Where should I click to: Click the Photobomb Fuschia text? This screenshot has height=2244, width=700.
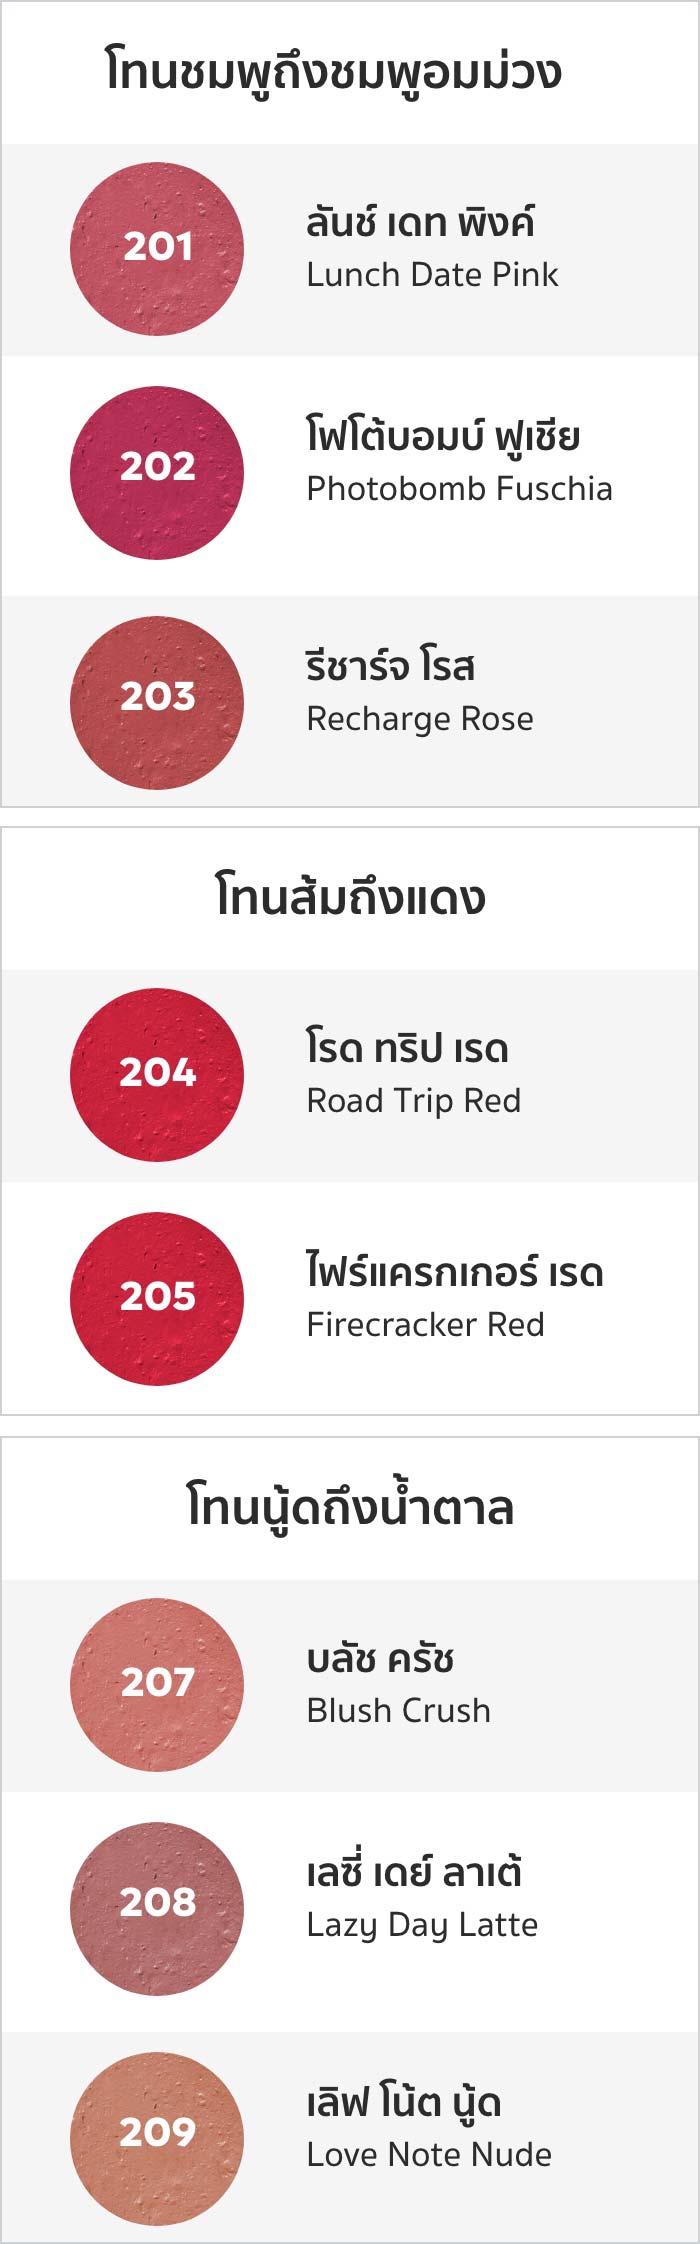click(459, 489)
